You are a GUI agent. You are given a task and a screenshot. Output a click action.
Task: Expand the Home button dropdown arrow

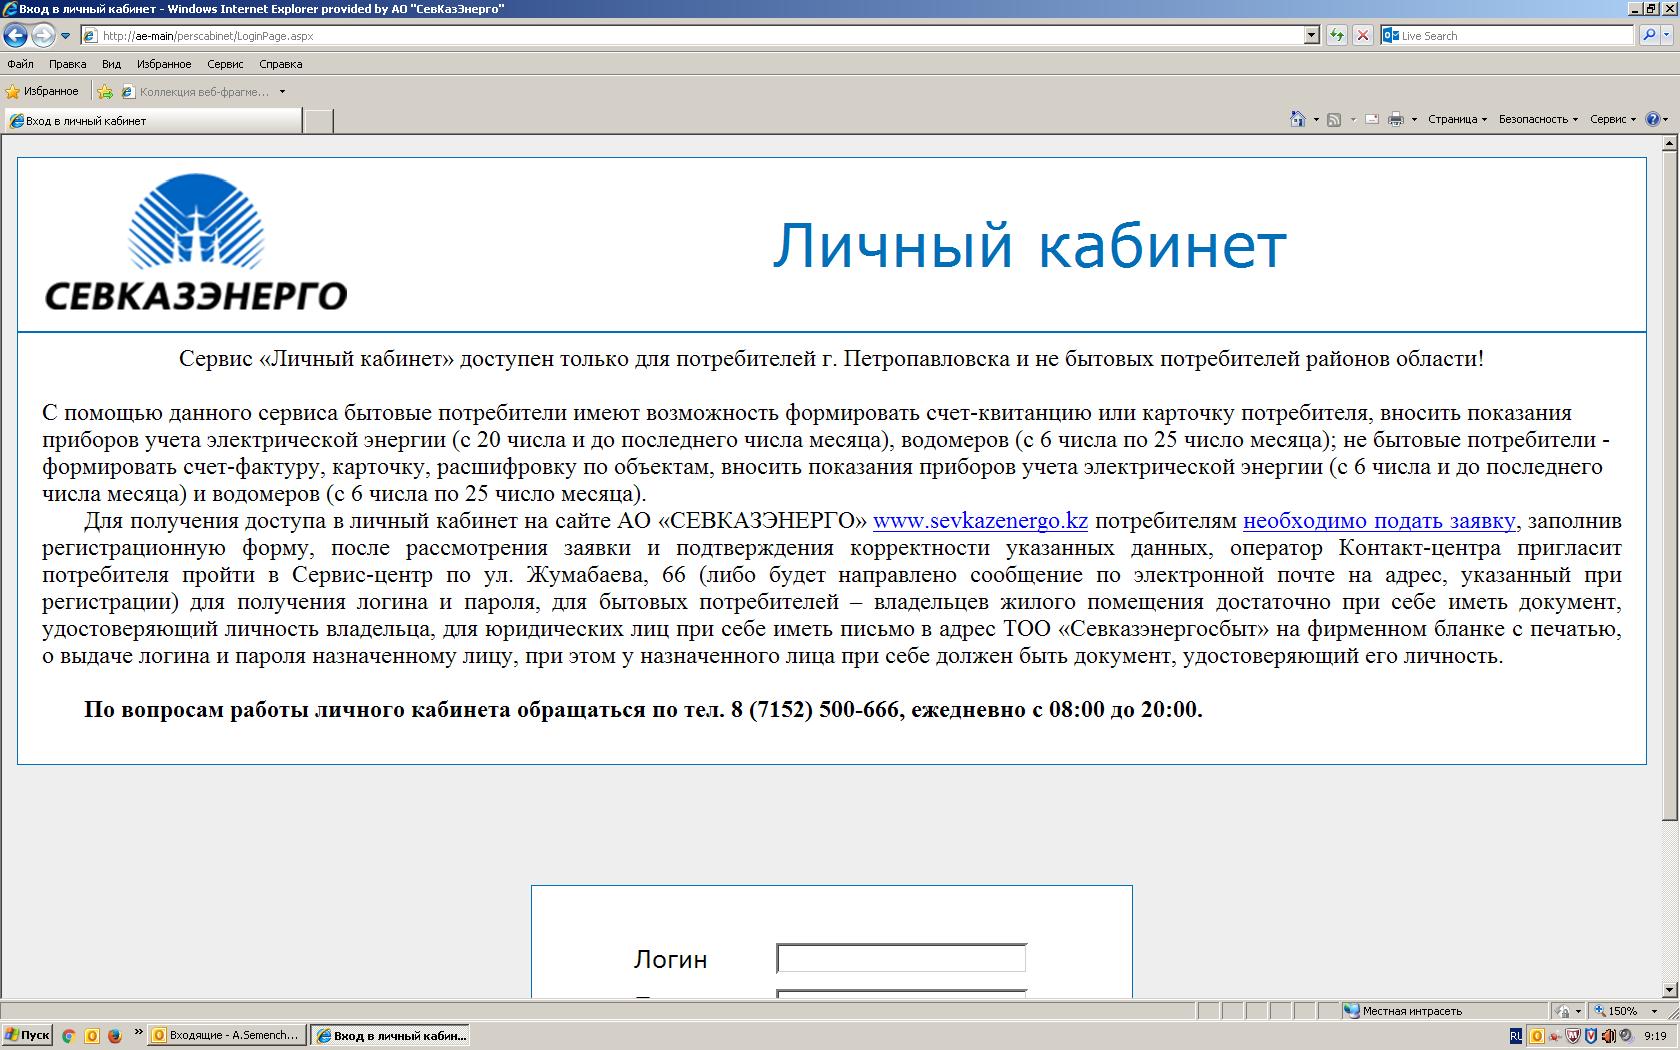coord(1316,120)
